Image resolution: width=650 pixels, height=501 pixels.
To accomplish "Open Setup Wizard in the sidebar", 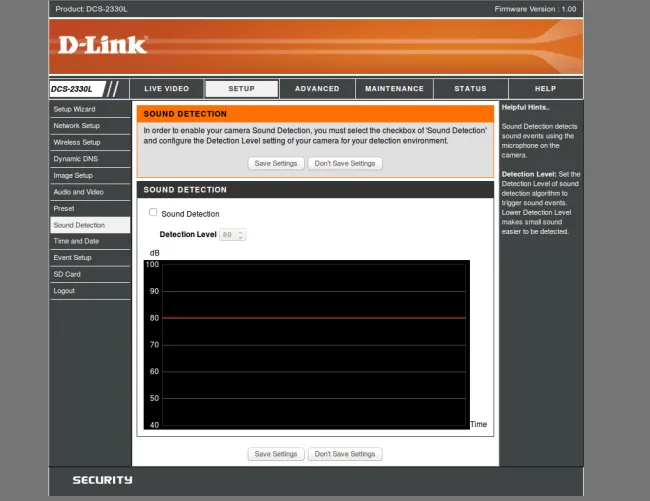I will 90,109.
